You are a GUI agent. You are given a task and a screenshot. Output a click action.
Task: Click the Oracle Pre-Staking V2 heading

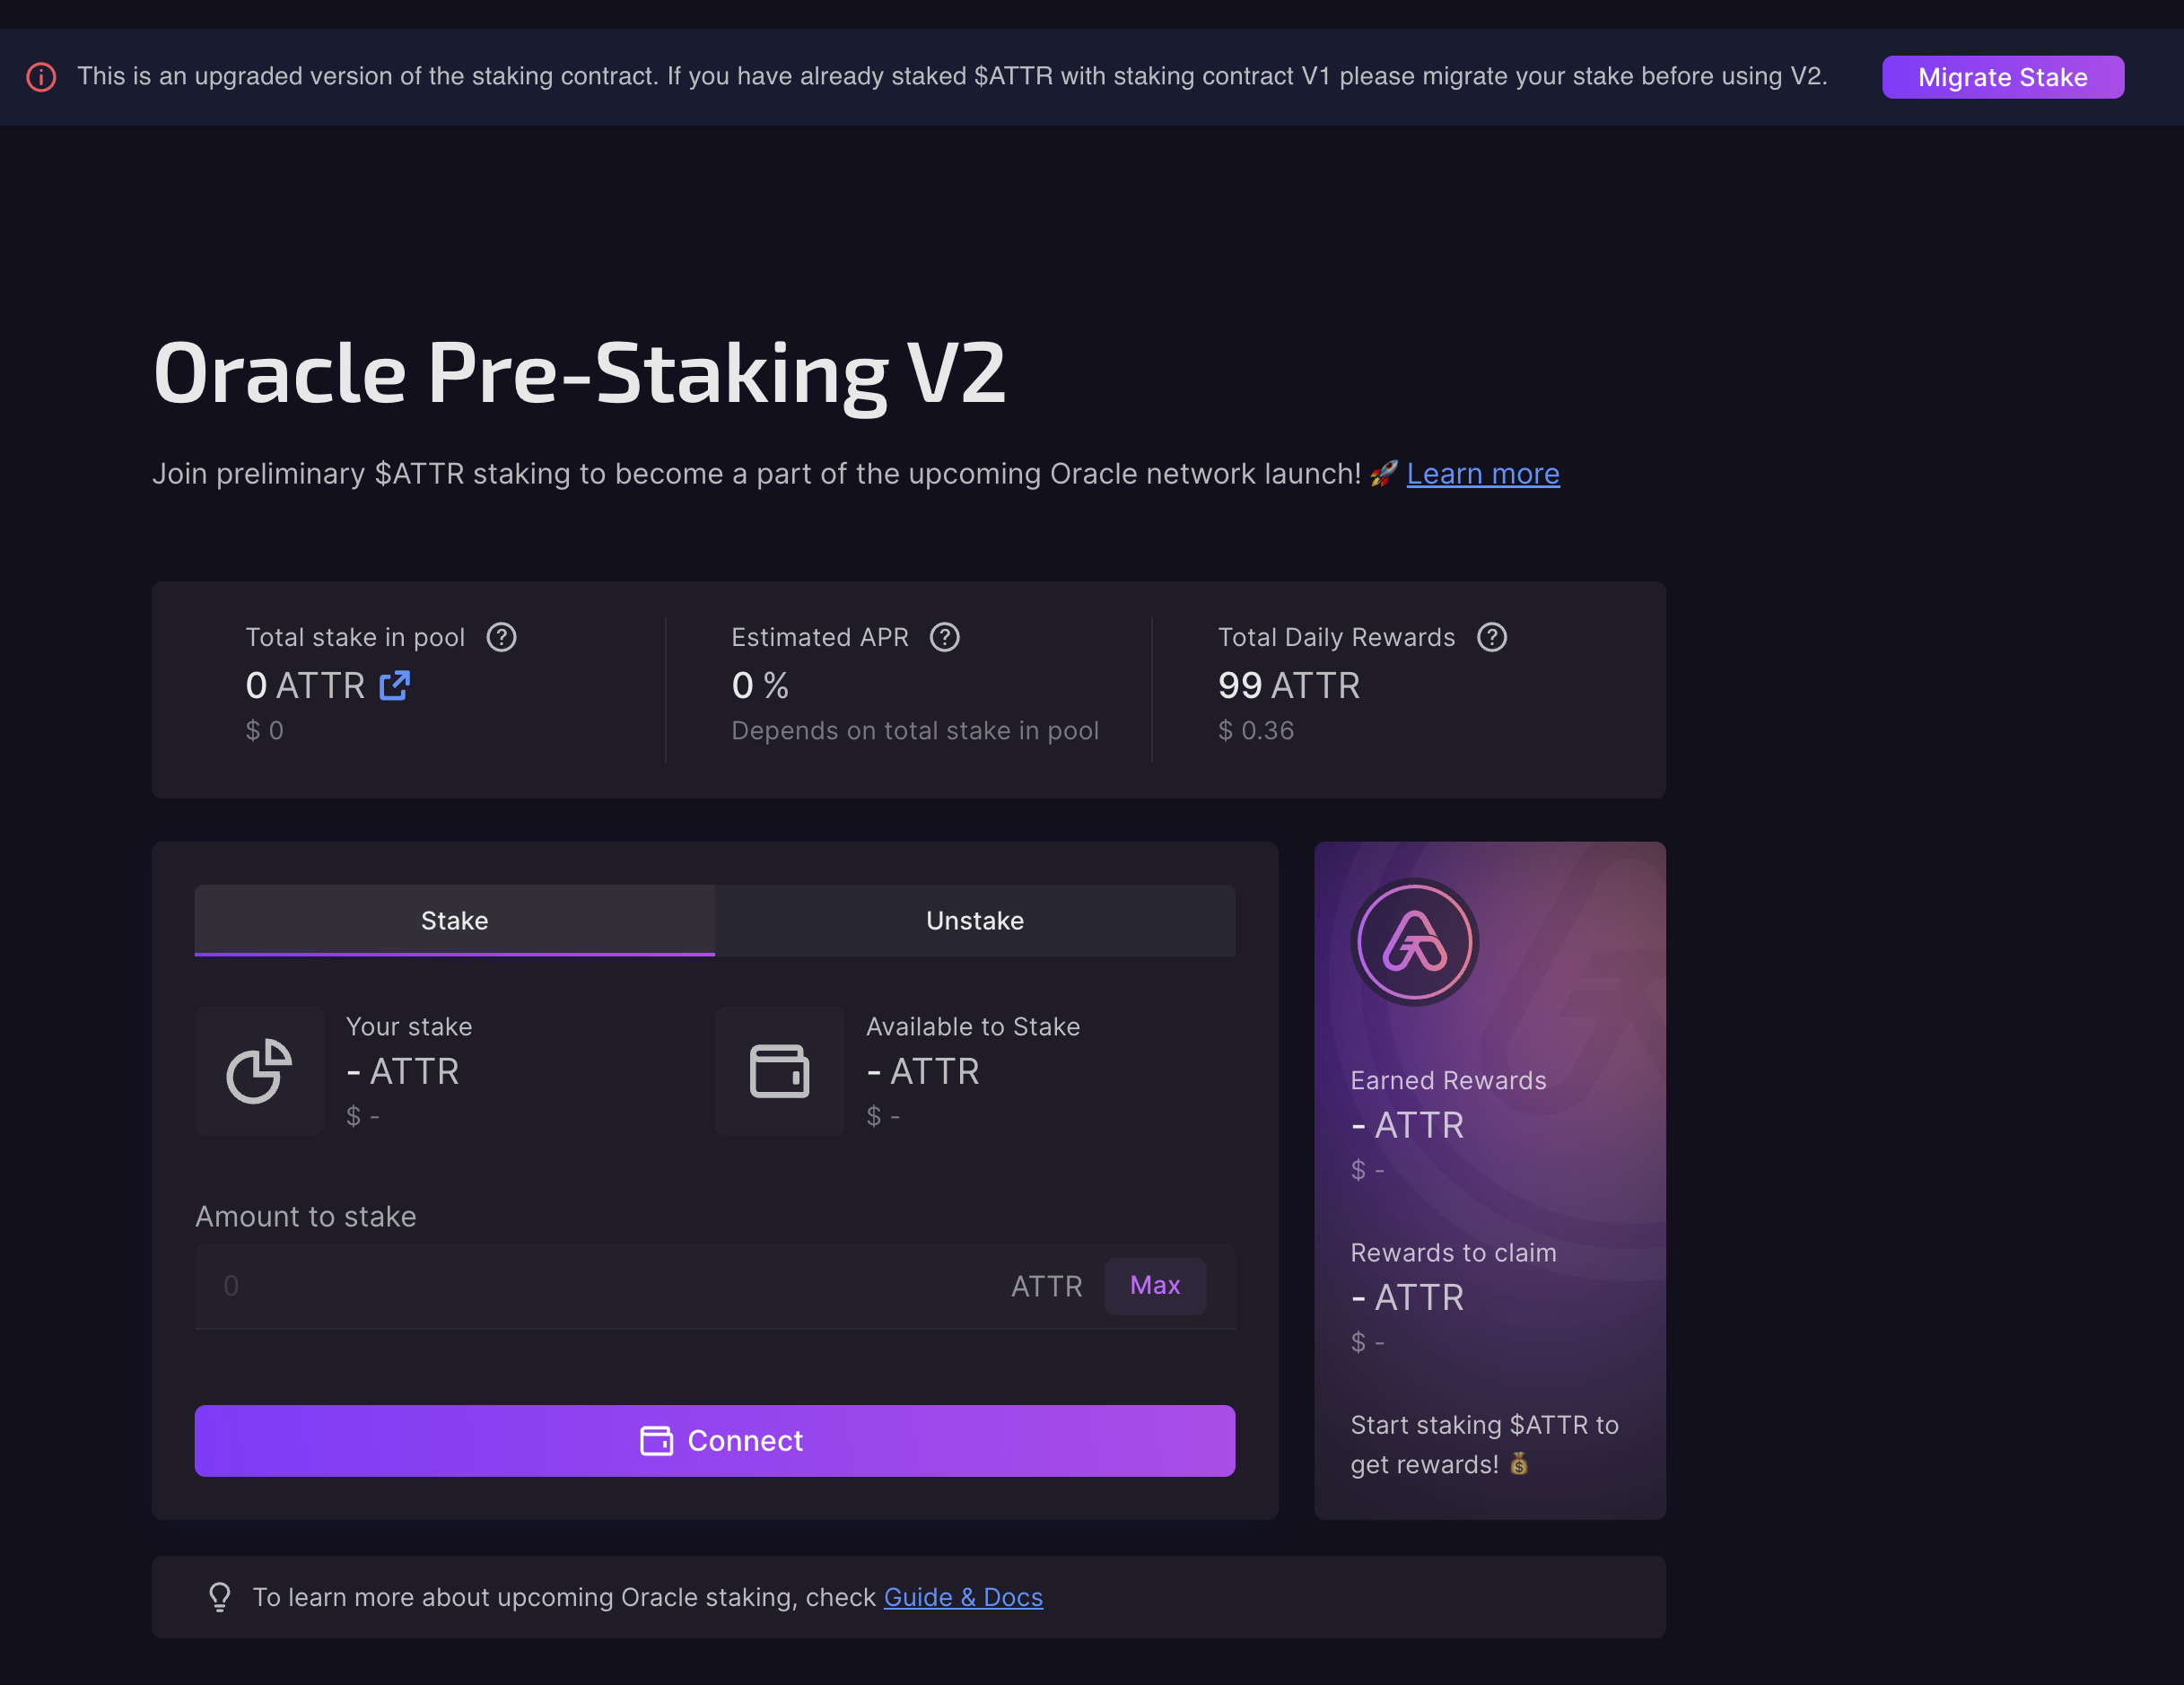click(x=579, y=373)
